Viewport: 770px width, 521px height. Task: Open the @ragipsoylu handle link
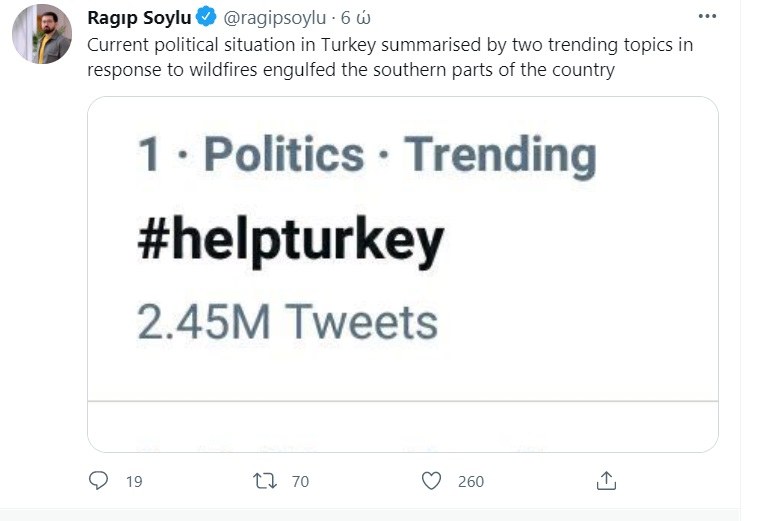coord(270,17)
